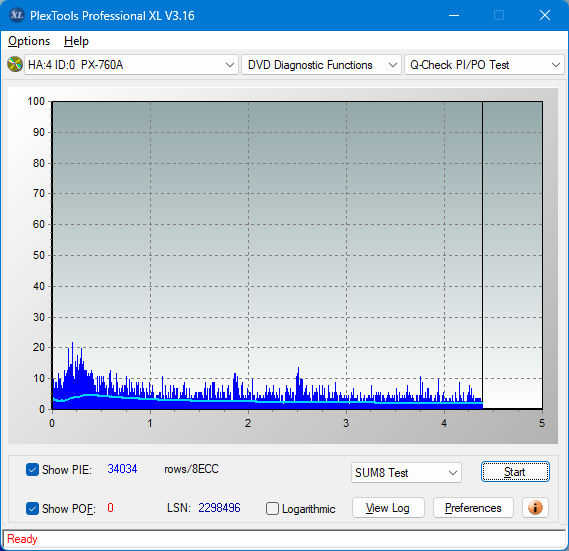569x551 pixels.
Task: Open the Help menu
Action: coord(76,41)
